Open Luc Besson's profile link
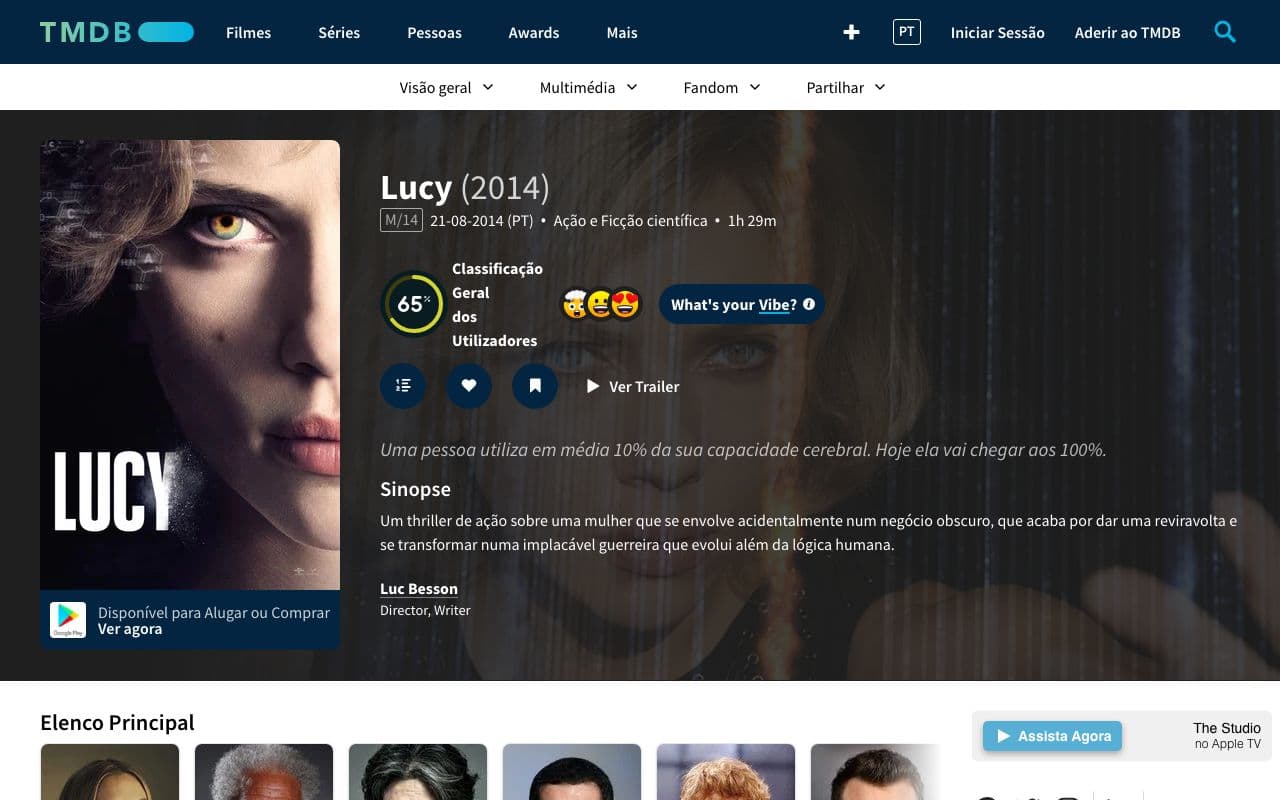Screen dimensions: 1280x800 (419, 589)
